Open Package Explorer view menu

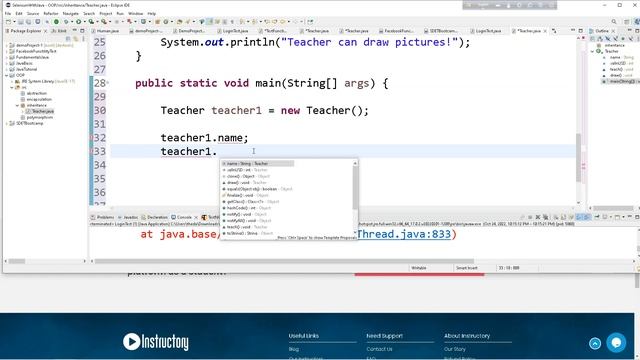(84, 38)
